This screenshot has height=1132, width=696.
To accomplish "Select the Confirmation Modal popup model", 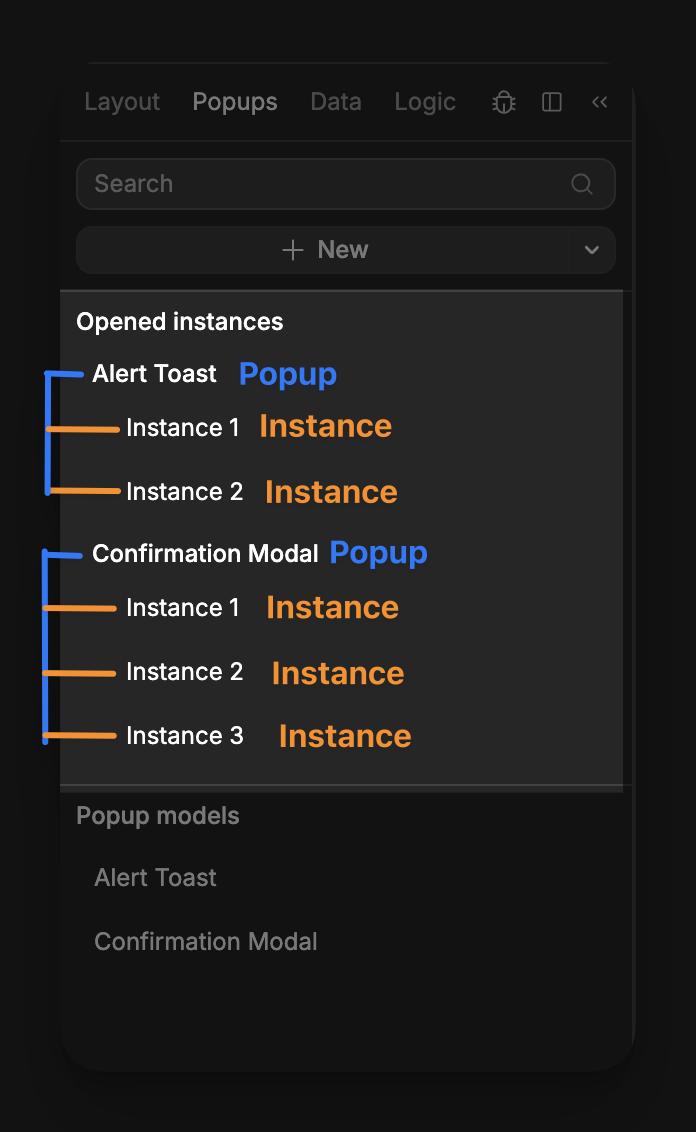I will click(x=206, y=941).
